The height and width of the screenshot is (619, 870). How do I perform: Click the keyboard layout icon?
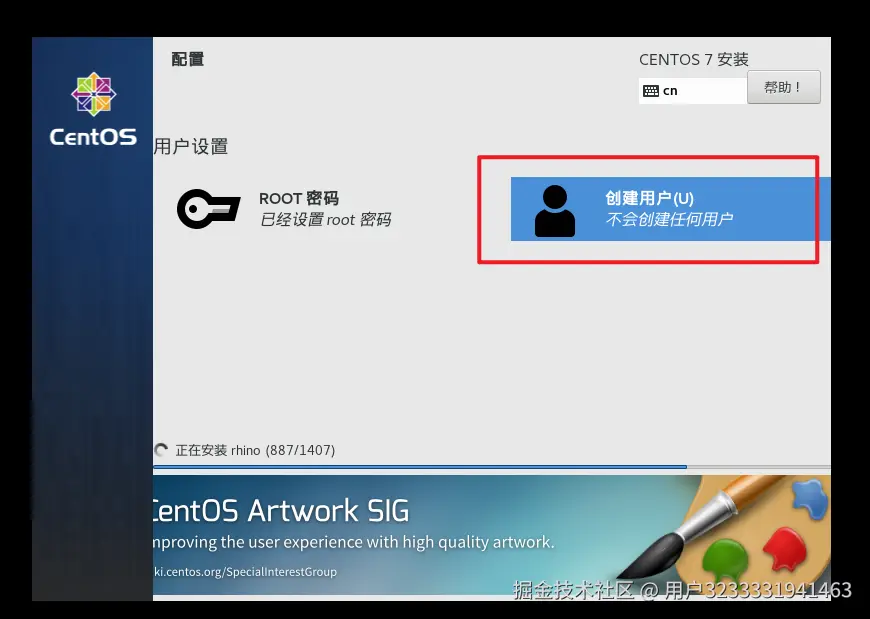[651, 91]
